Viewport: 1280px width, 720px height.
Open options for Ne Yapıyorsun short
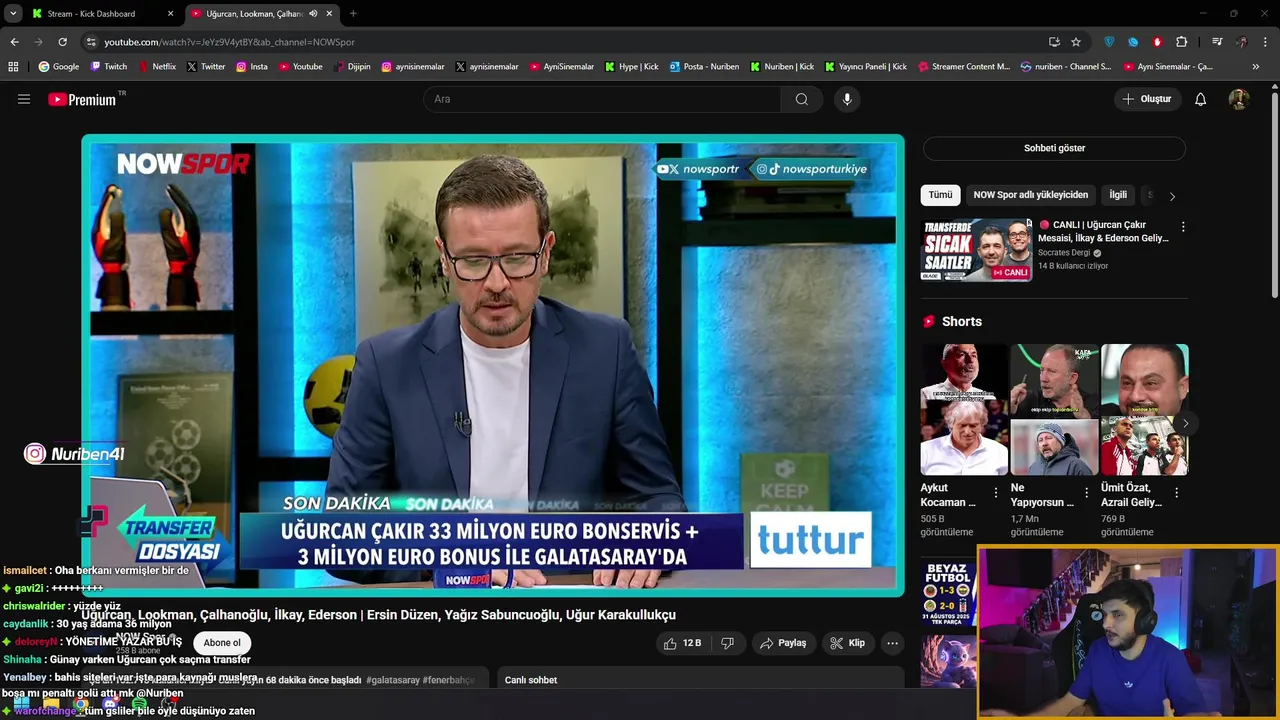pos(1086,493)
